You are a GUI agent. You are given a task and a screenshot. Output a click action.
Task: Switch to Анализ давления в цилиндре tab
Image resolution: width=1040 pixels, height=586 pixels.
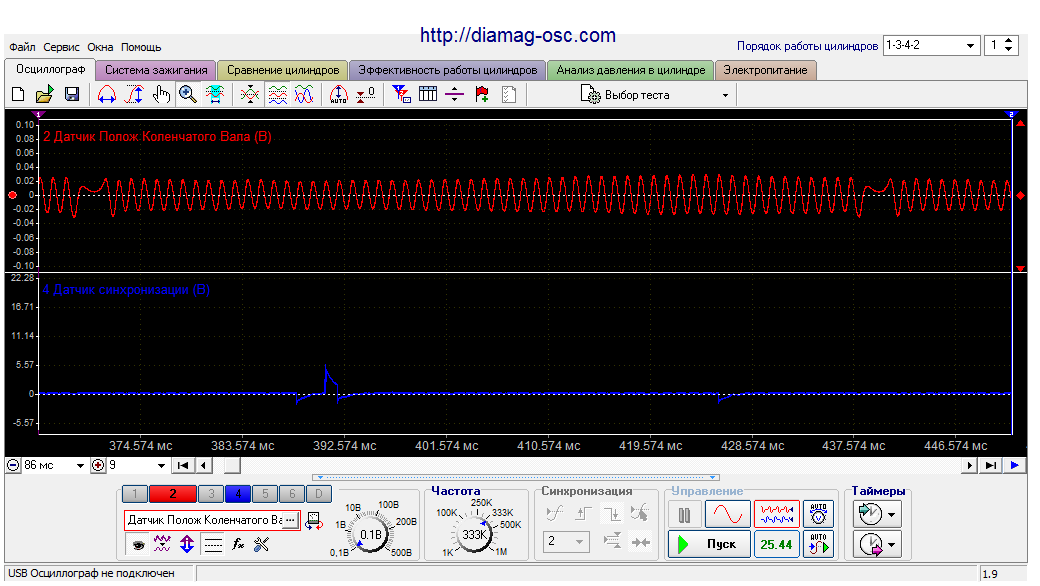click(x=631, y=70)
